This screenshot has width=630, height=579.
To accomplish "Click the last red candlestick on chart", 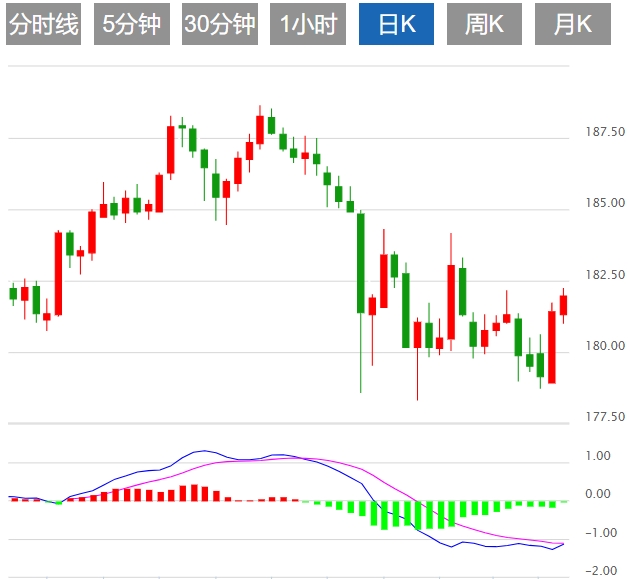I will pos(563,305).
